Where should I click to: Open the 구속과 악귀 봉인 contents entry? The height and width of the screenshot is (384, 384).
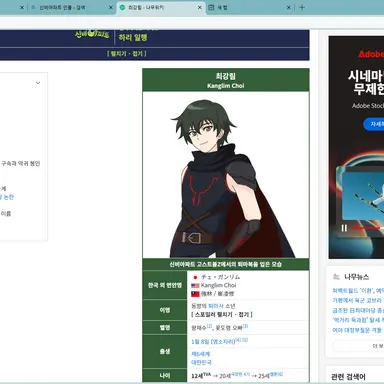(x=21, y=163)
